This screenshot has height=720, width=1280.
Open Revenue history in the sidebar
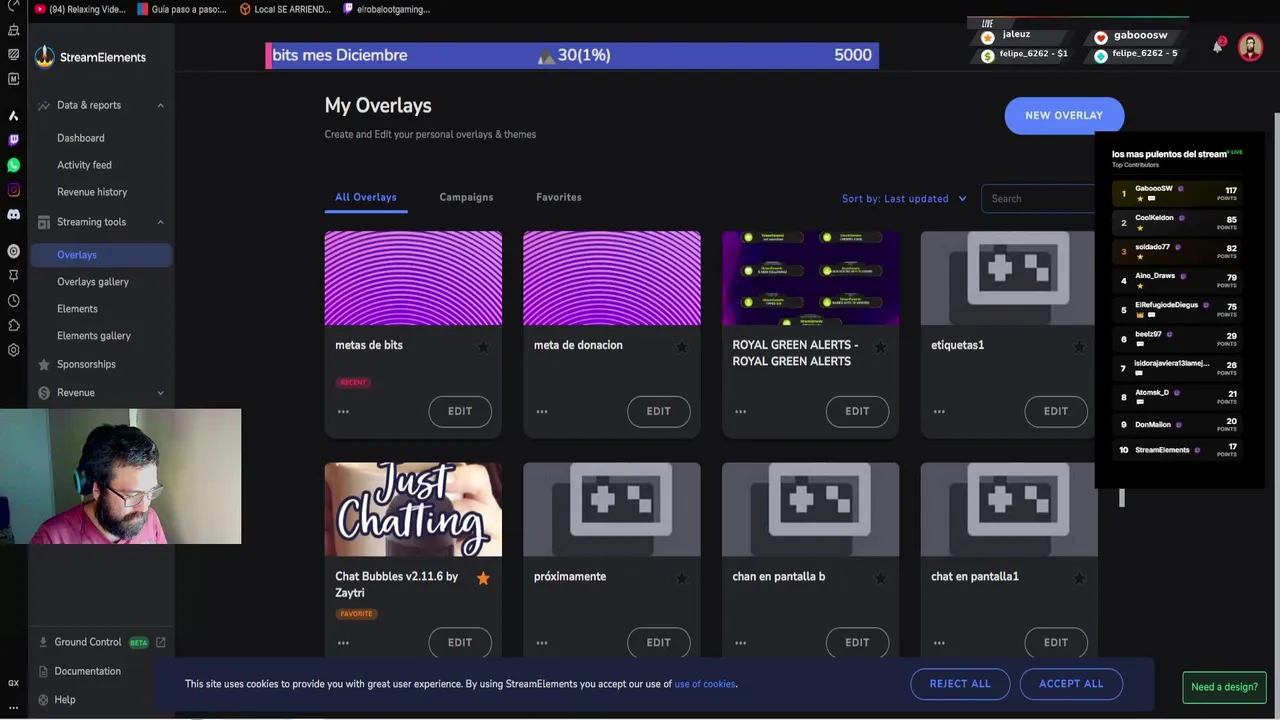coord(92,192)
